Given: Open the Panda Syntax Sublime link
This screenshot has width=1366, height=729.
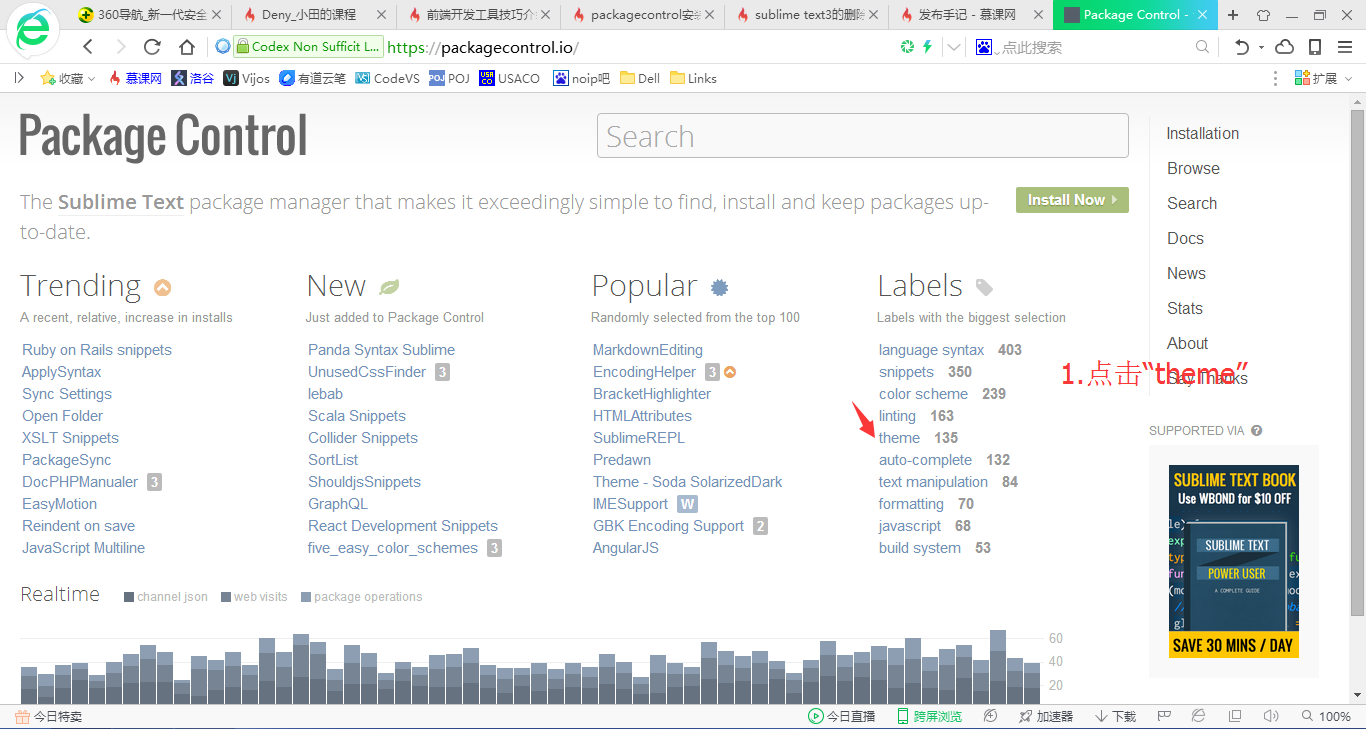Looking at the screenshot, I should coord(381,350).
